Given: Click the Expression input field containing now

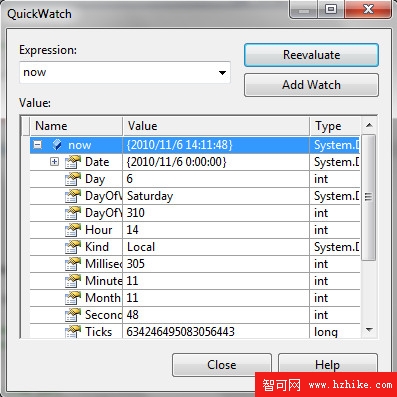Looking at the screenshot, I should tap(125, 72).
